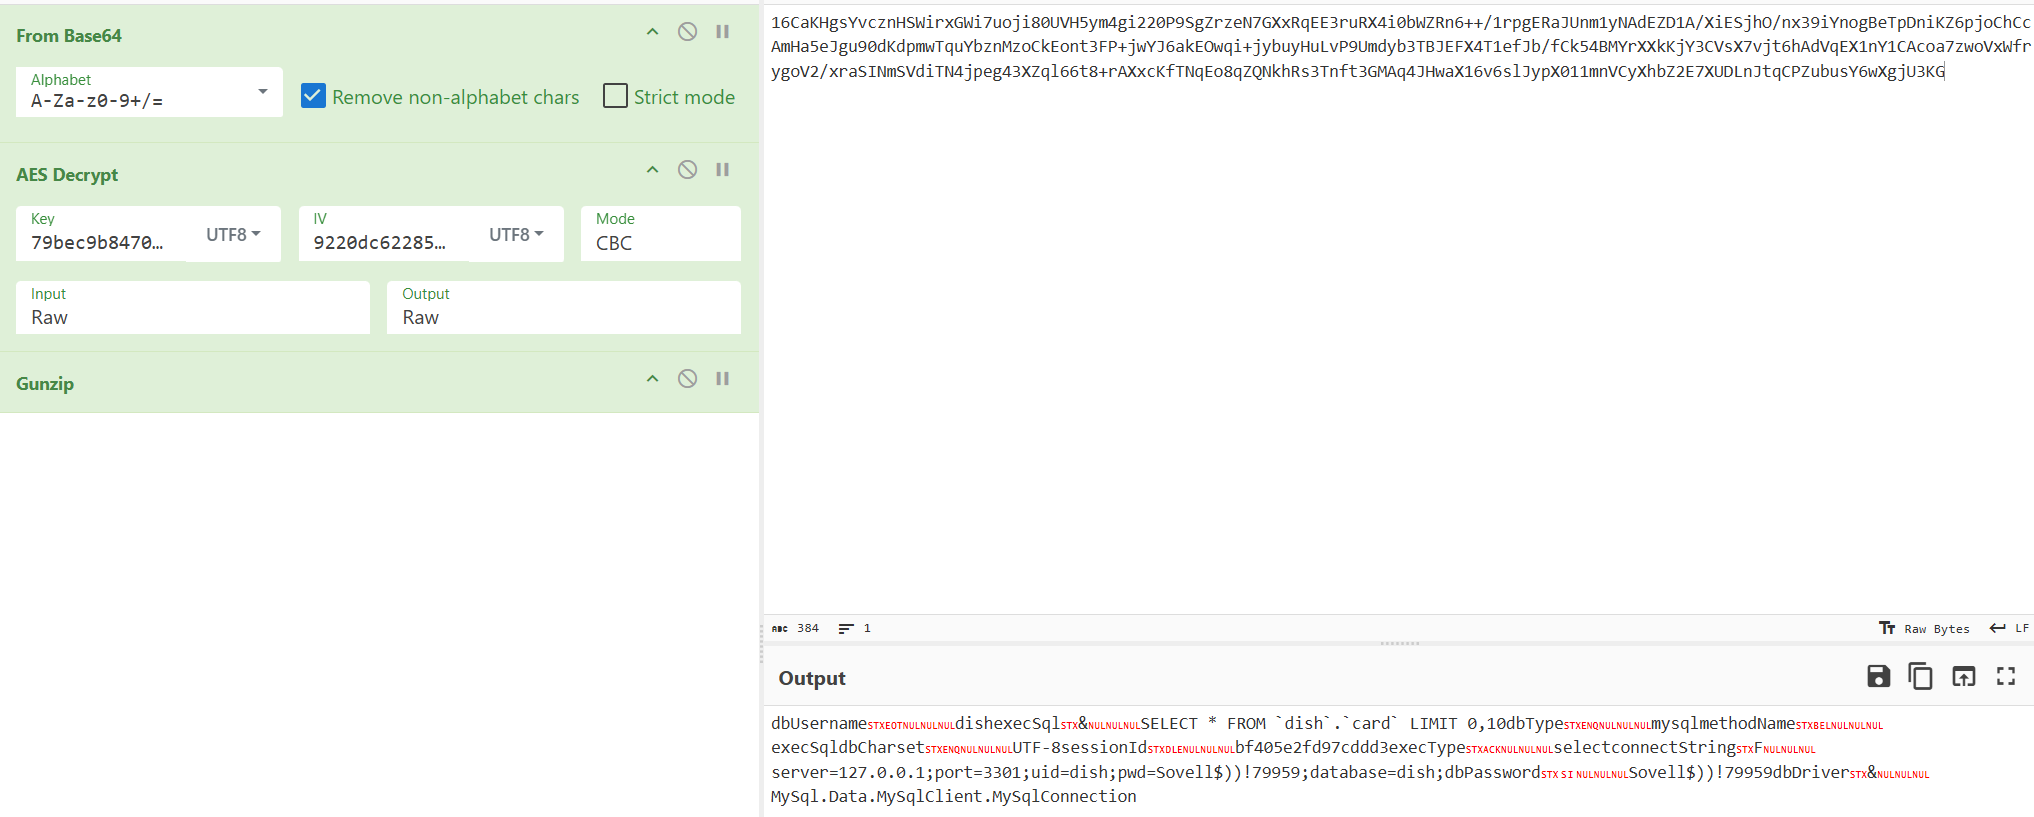2034x817 pixels.
Task: Disable the From Base64 operation
Action: pos(687,32)
